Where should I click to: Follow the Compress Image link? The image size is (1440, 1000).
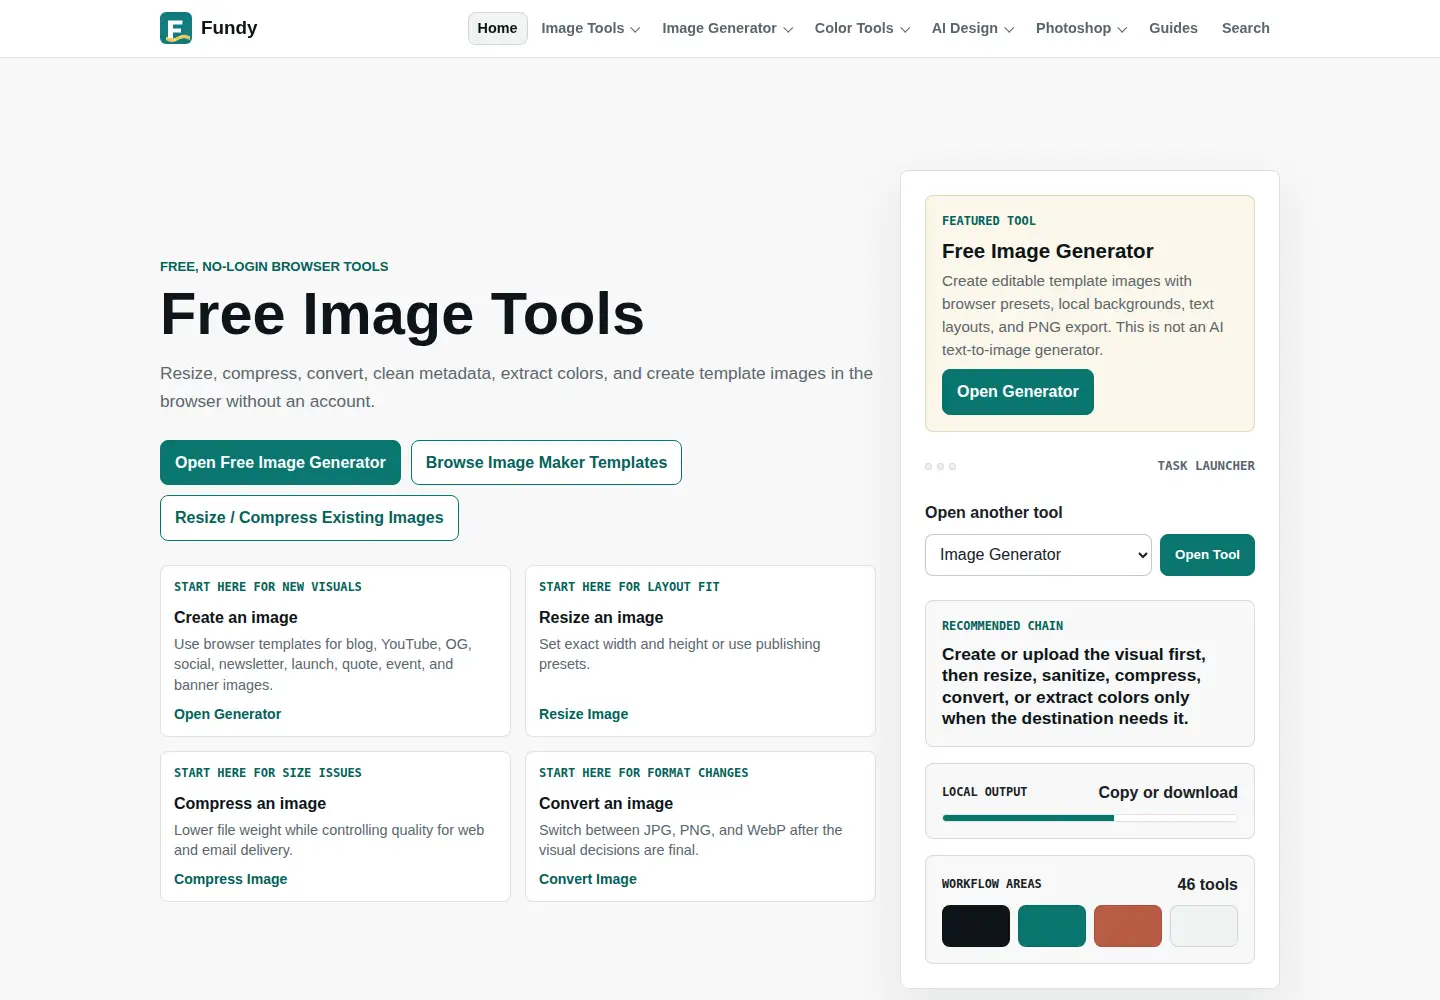[x=230, y=879]
